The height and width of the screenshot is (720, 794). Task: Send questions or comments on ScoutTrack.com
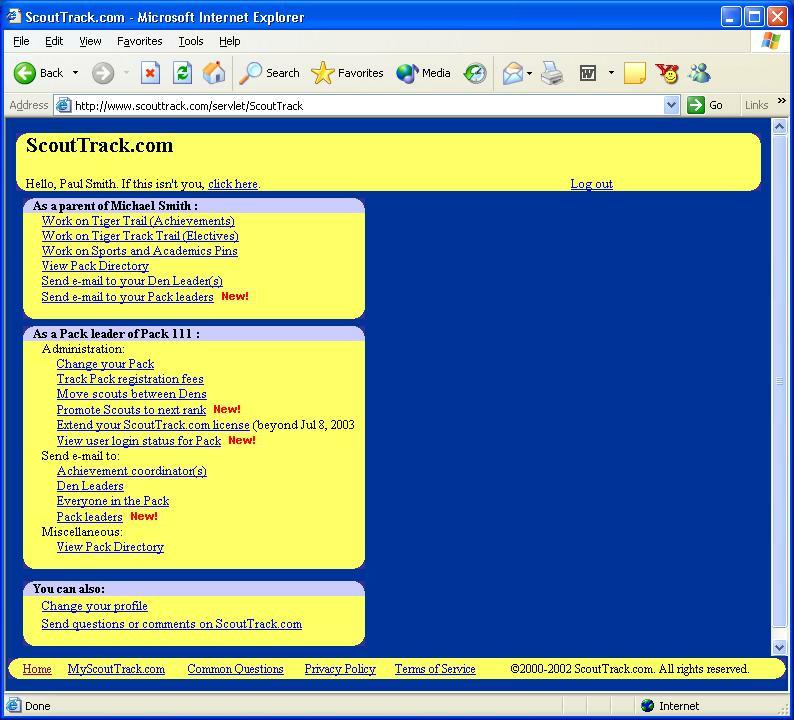tap(172, 624)
